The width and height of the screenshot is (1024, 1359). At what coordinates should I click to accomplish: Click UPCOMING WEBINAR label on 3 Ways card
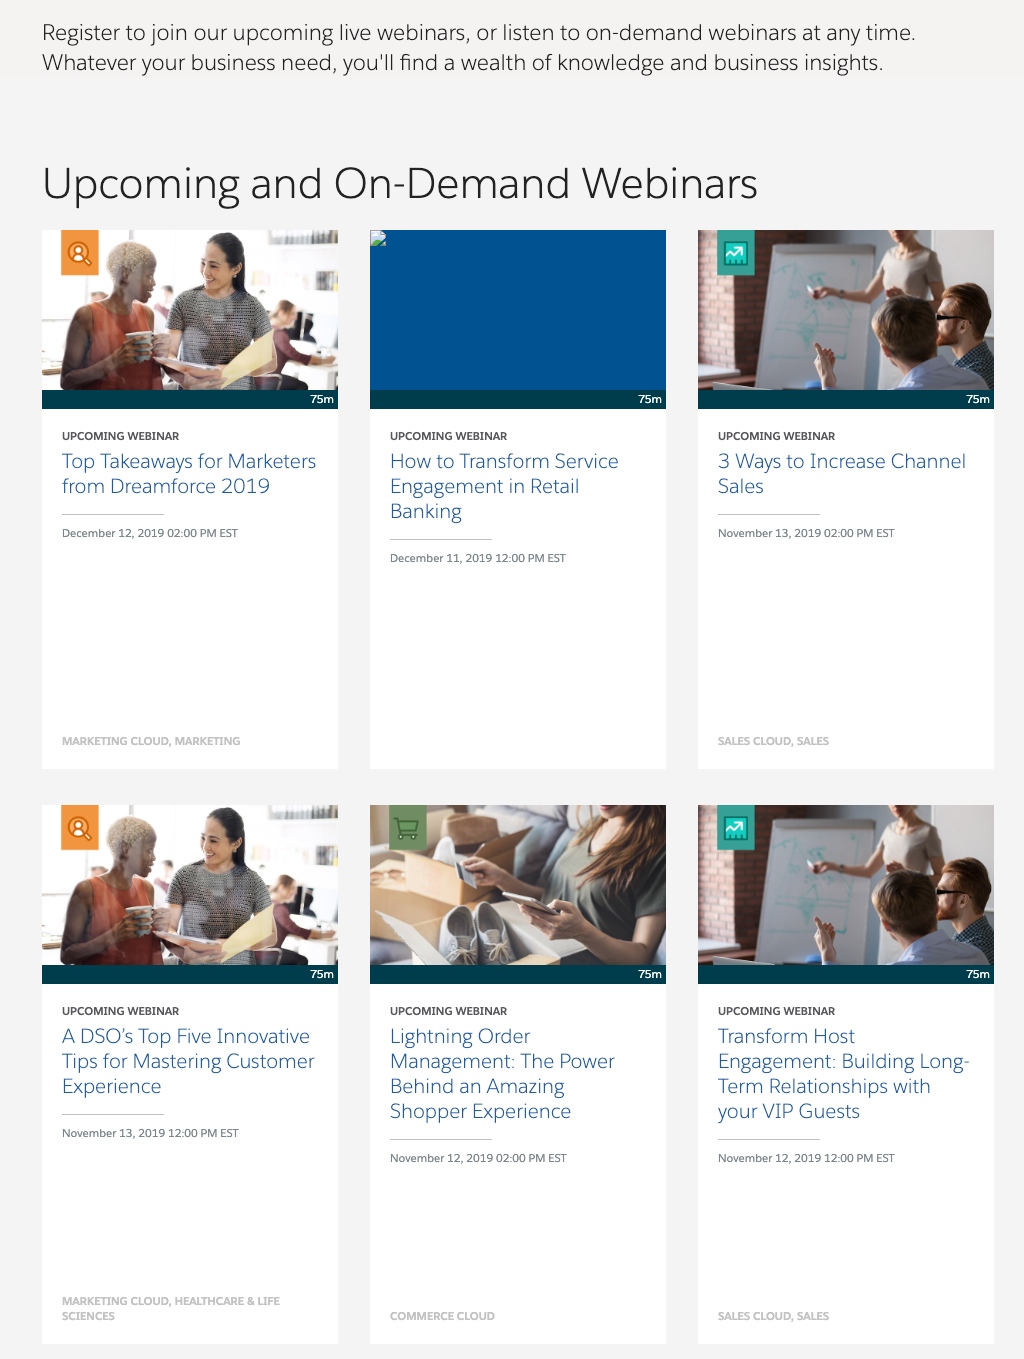point(777,436)
